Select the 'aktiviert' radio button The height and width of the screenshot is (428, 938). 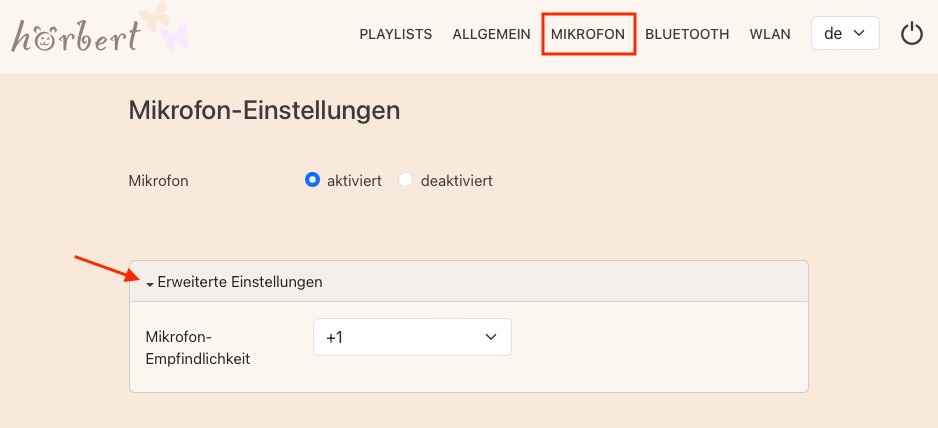(312, 181)
